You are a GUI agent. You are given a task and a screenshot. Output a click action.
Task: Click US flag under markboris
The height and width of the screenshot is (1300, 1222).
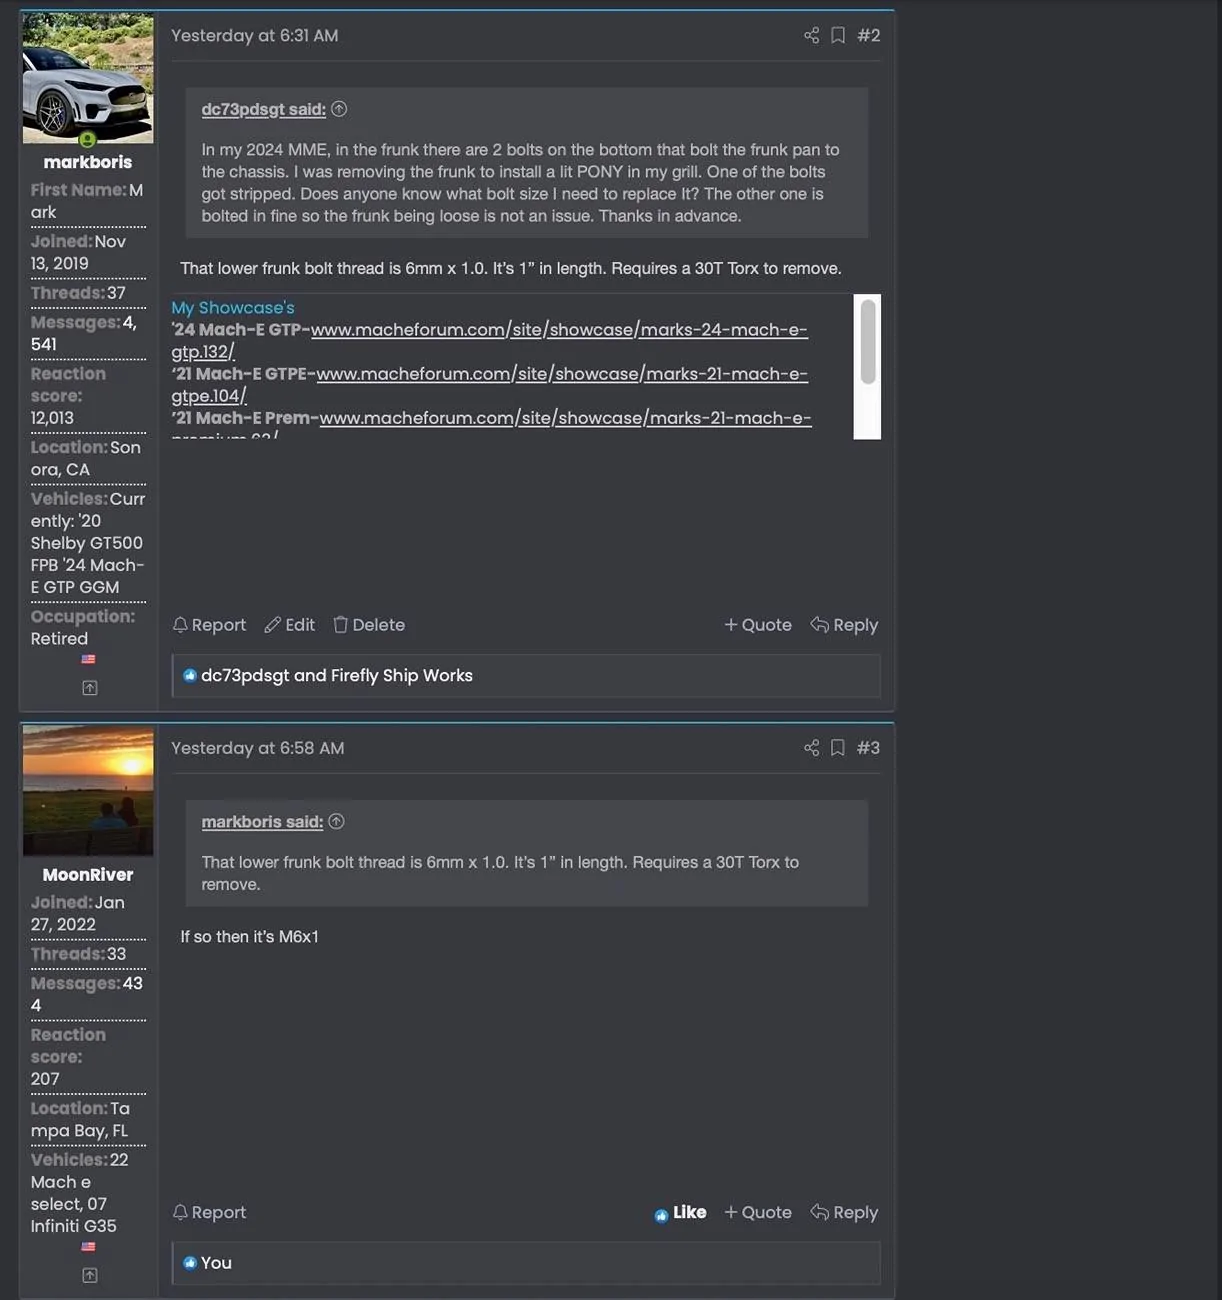point(88,660)
